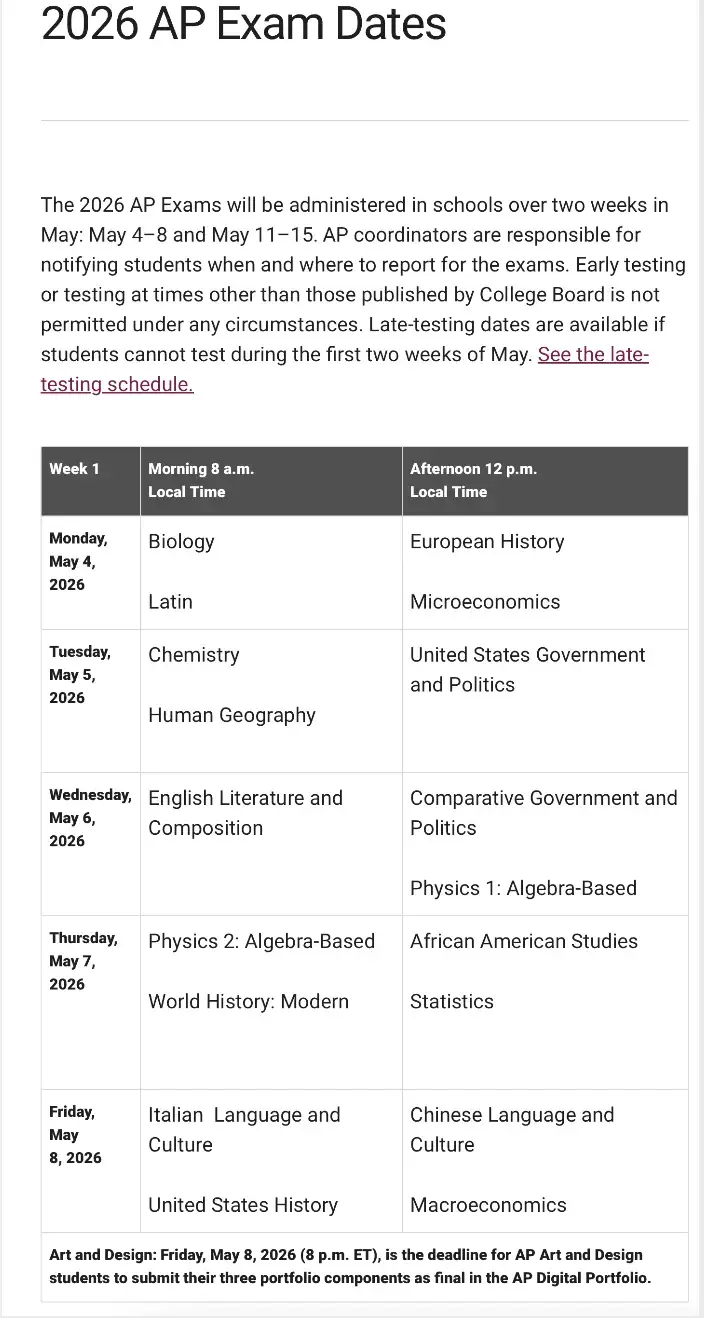Click the Macroeconomics exam entry

click(x=488, y=1205)
